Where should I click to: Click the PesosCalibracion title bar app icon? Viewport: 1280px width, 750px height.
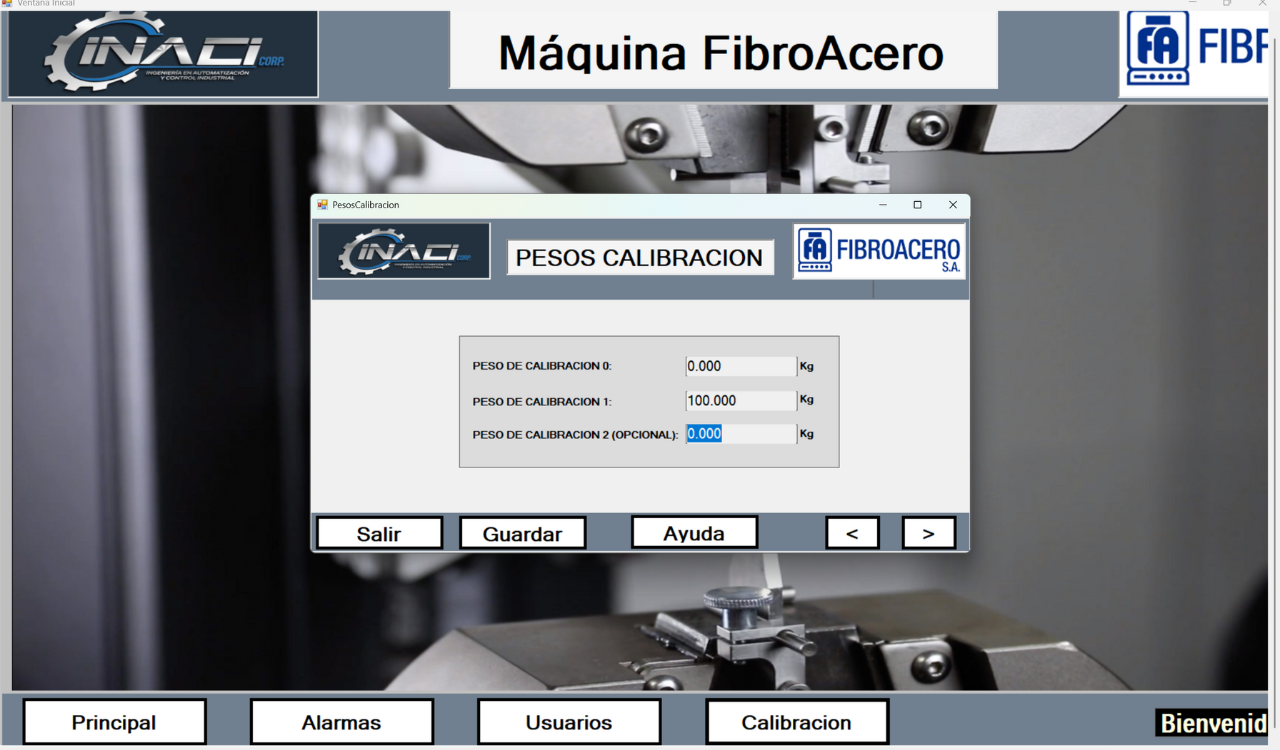(322, 205)
